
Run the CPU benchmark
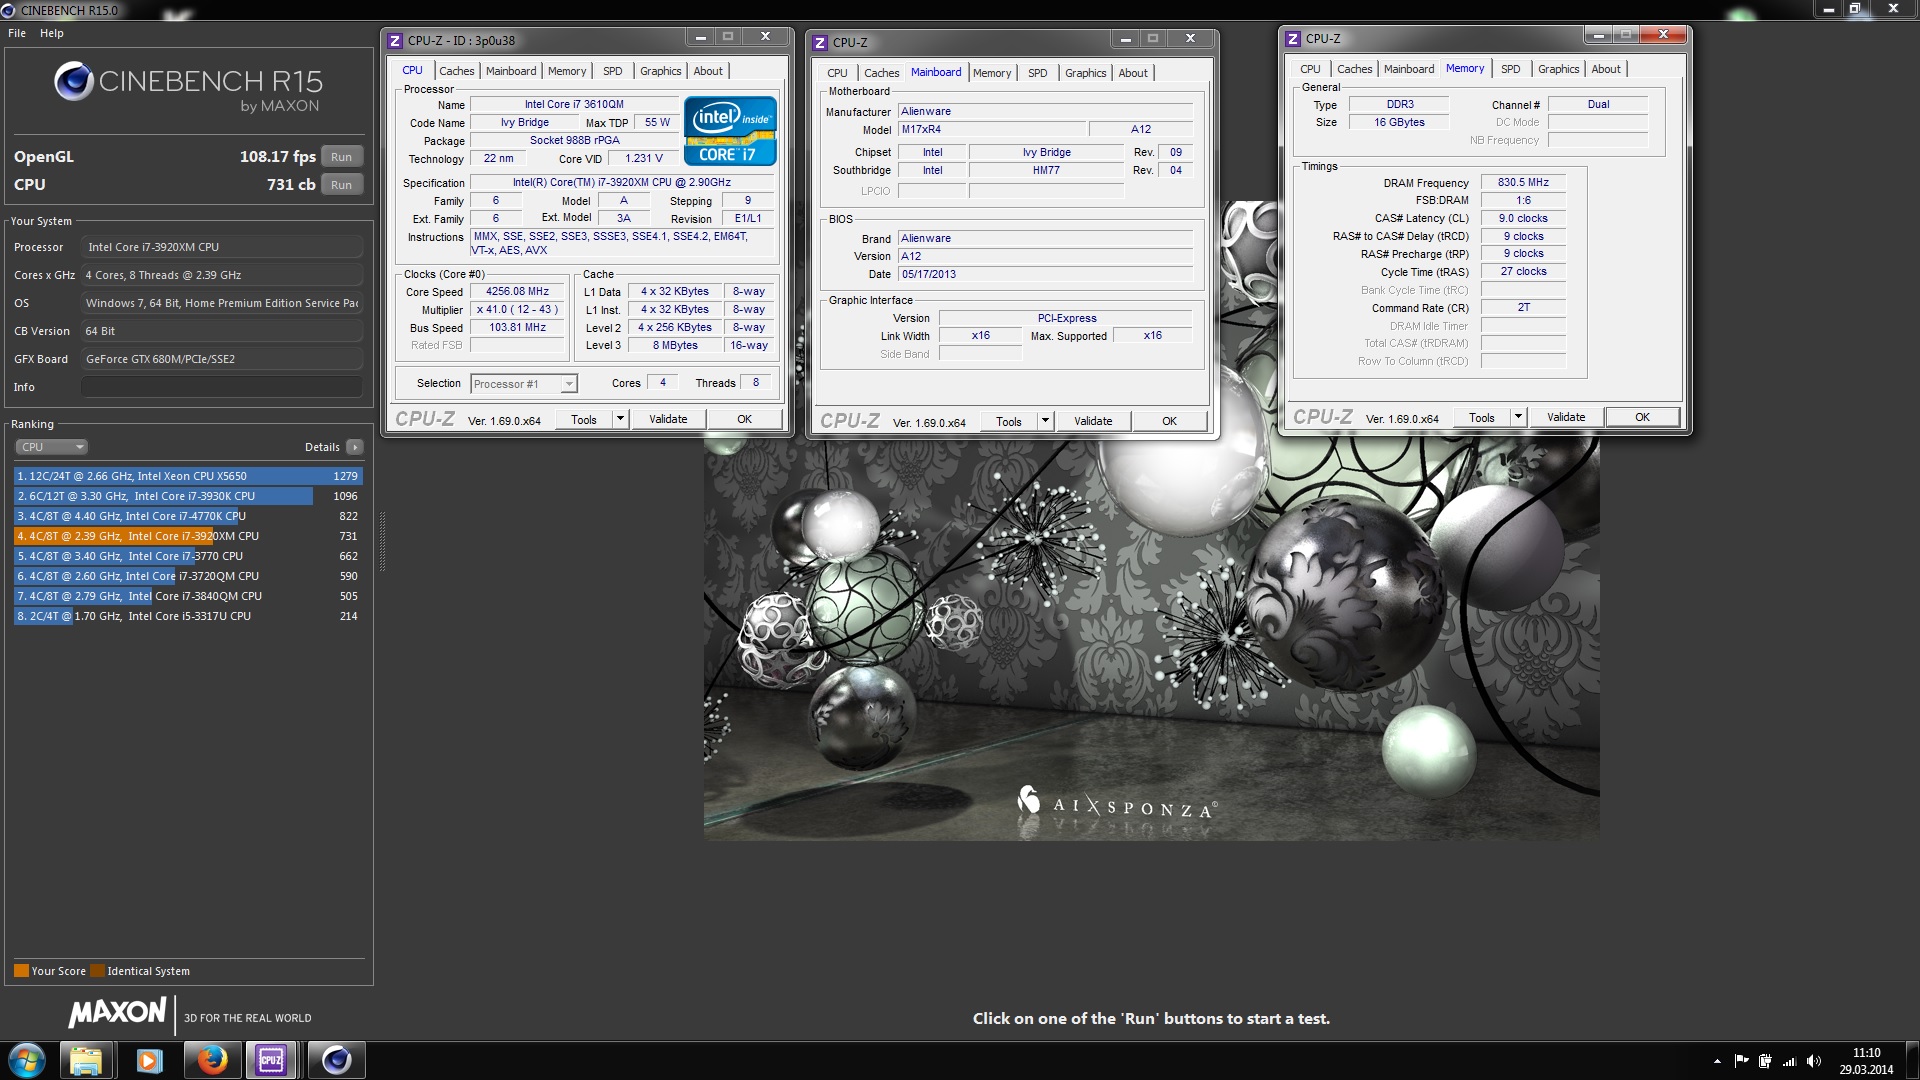click(341, 185)
